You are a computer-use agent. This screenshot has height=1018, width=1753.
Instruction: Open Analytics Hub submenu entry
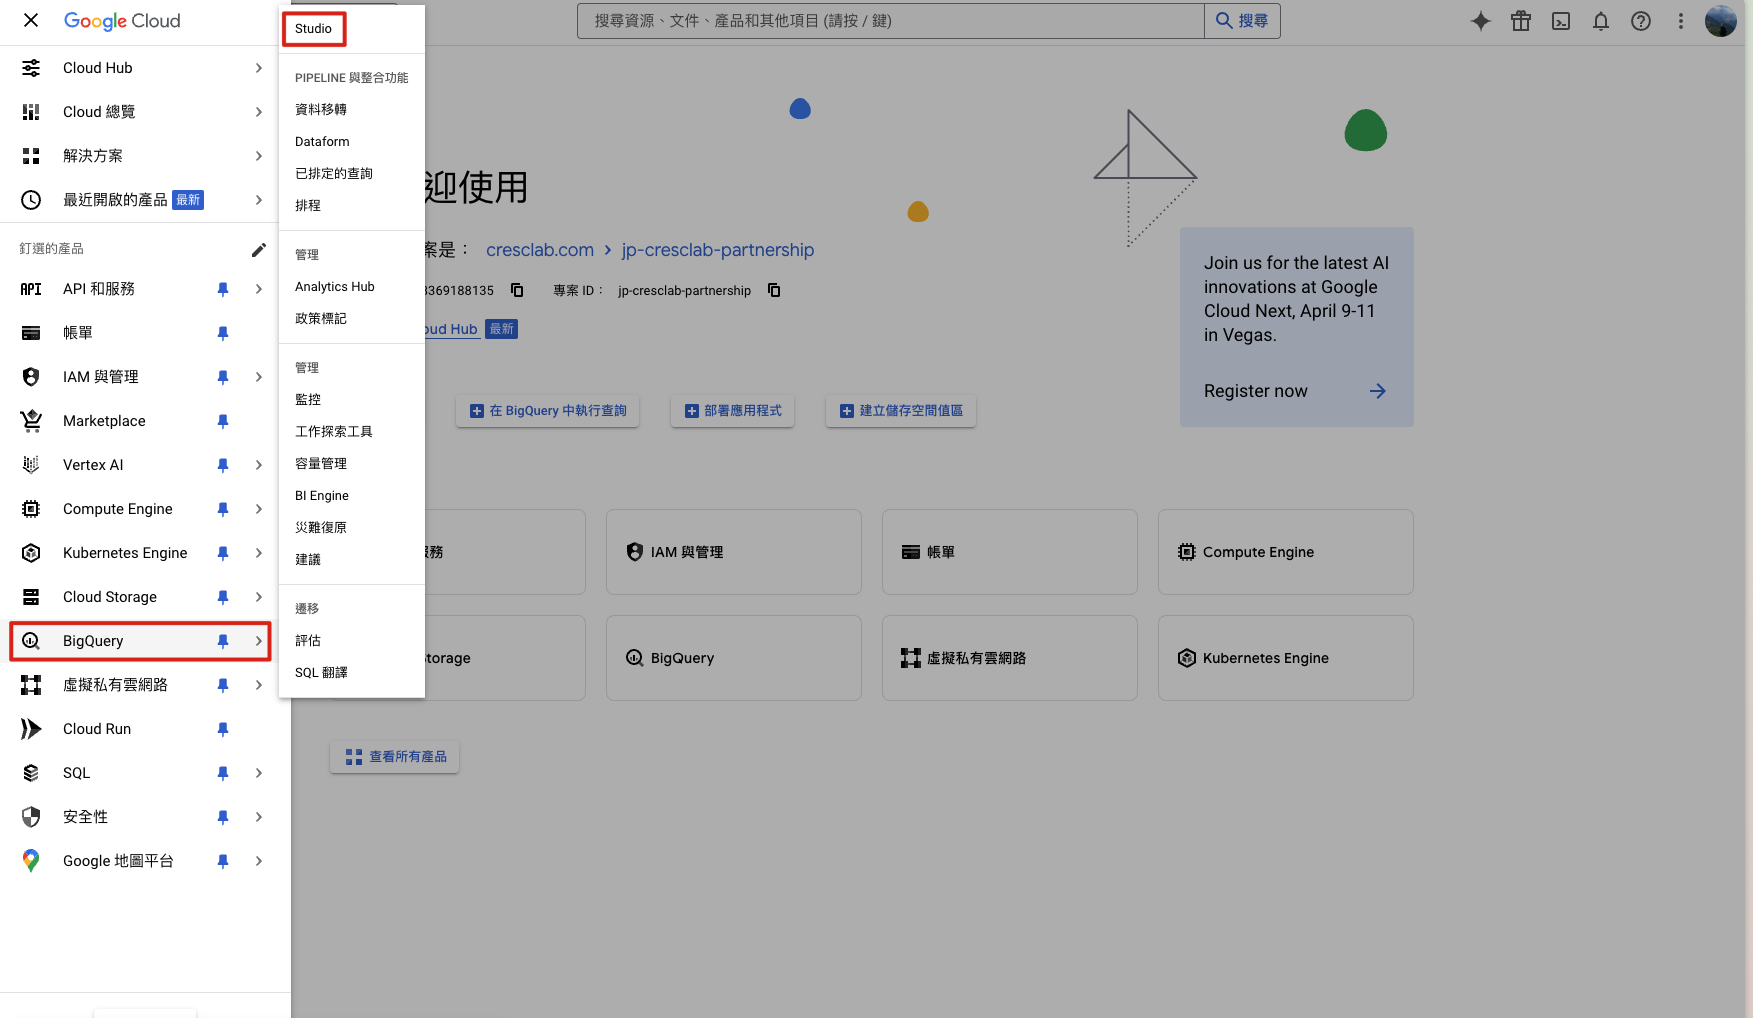[352, 286]
